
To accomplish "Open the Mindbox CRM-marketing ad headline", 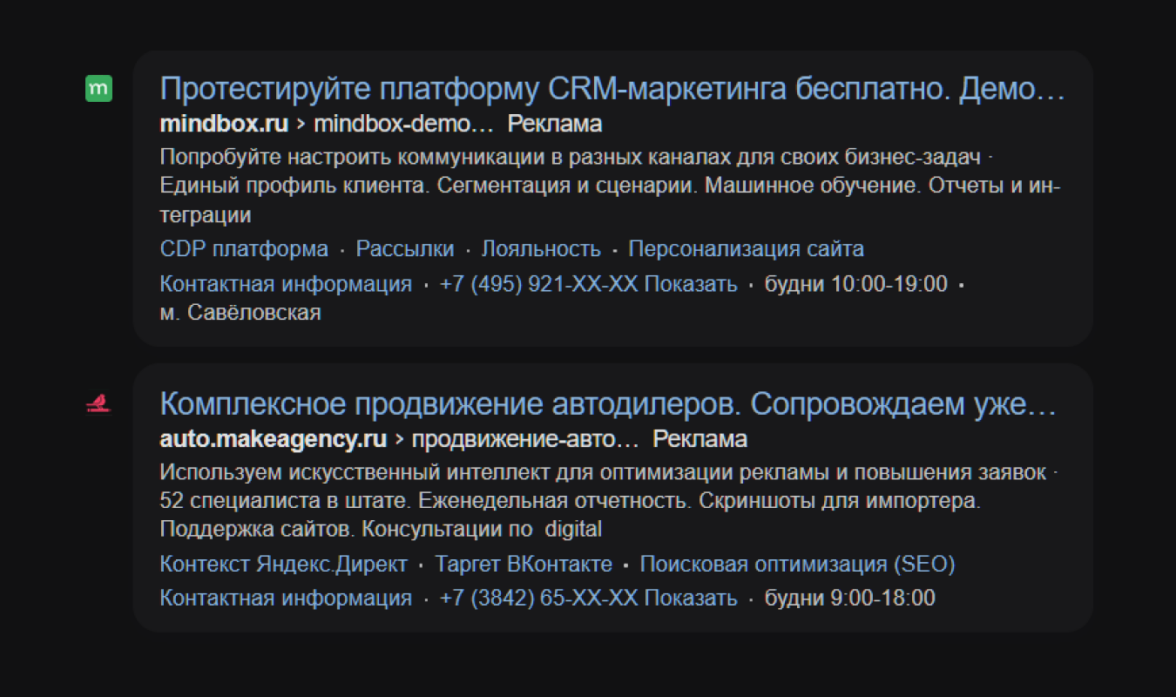I will (612, 89).
